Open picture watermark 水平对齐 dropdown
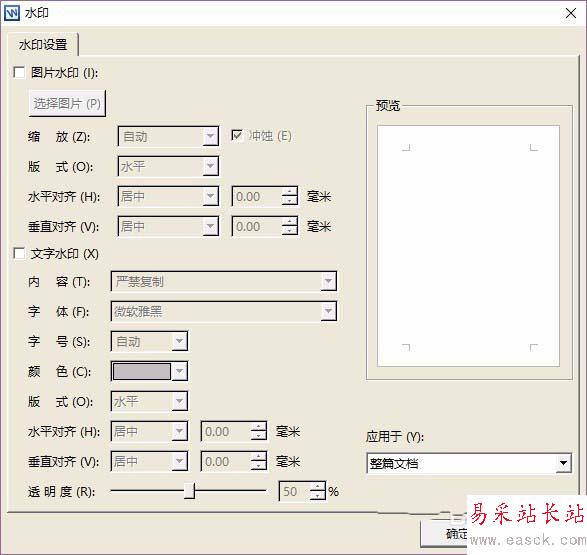This screenshot has width=587, height=555. pyautogui.click(x=168, y=196)
